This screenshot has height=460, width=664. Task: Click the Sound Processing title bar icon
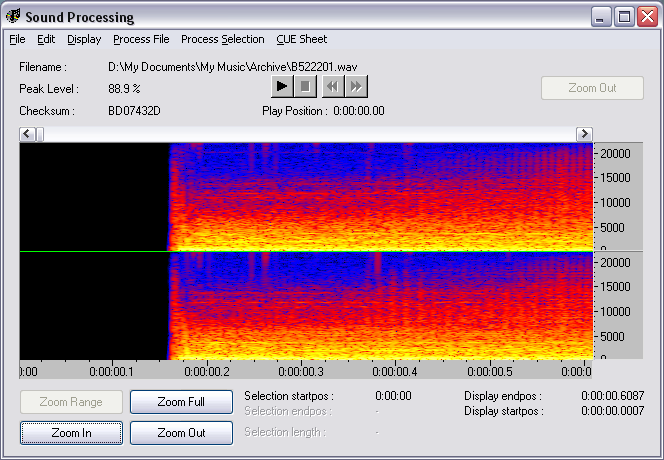[13, 17]
